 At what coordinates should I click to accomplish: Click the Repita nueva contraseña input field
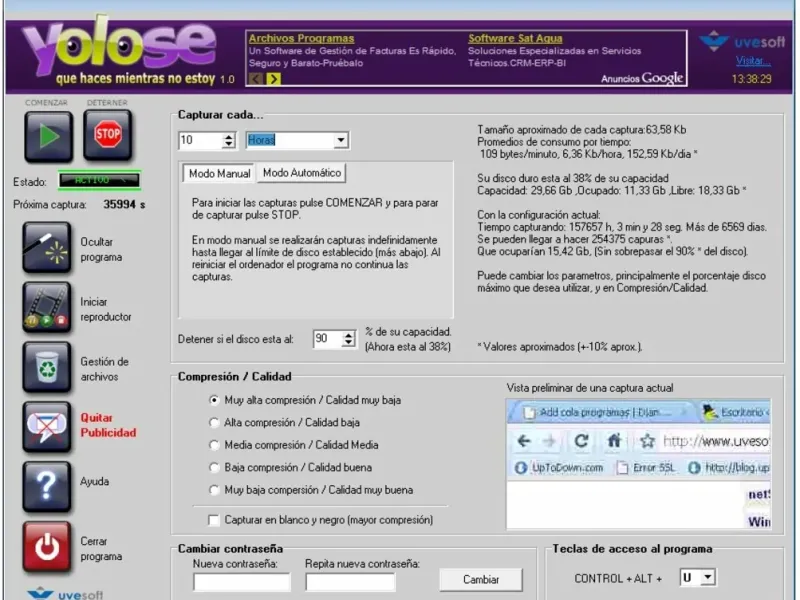coord(351,582)
